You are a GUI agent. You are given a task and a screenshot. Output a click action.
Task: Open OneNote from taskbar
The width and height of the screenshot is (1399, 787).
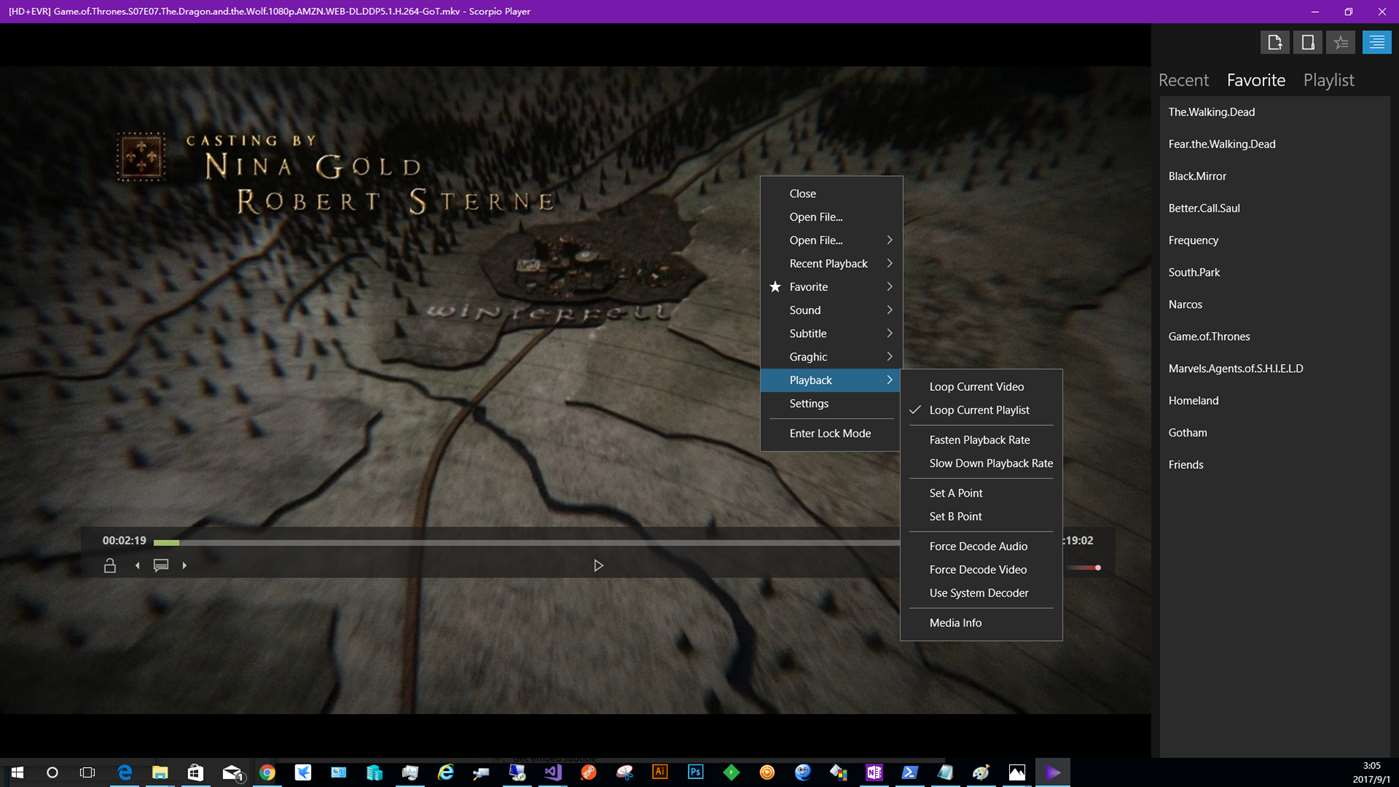click(x=874, y=772)
